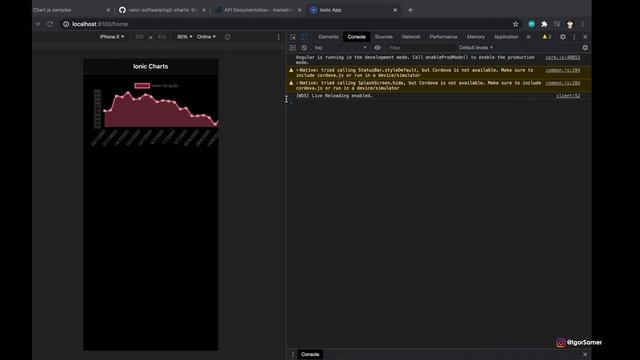Open the Performance tab
This screenshot has height=360, width=640.
coord(443,37)
